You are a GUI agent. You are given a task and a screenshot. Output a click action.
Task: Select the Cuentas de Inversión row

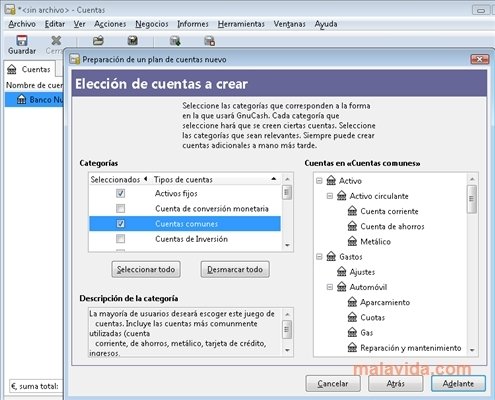pos(185,239)
